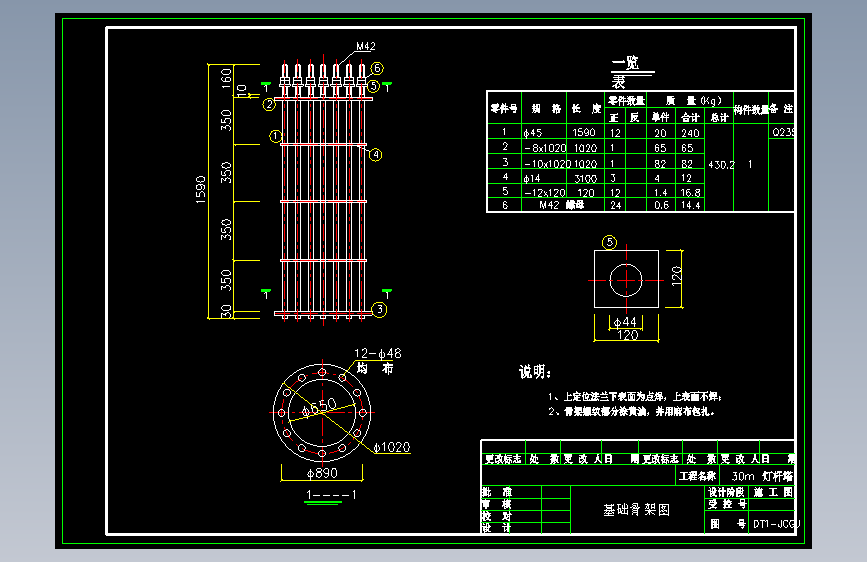Click the 0.6 unit mass cell

point(661,205)
